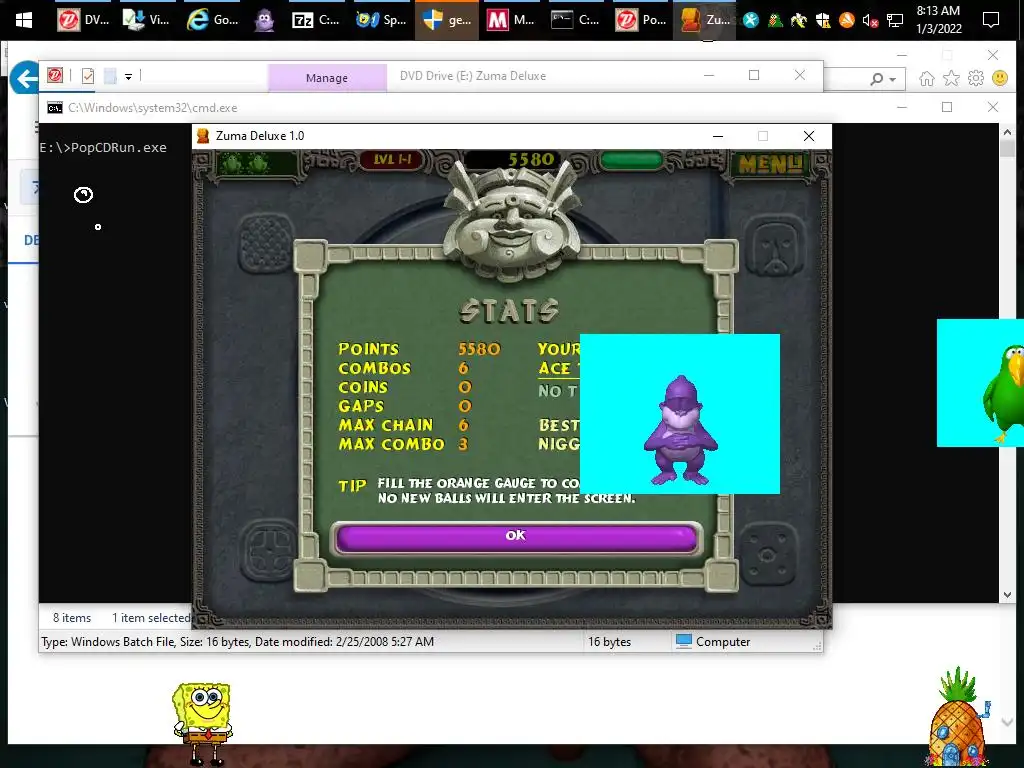Click the browser search magnifier icon
1024x768 pixels.
[876, 79]
